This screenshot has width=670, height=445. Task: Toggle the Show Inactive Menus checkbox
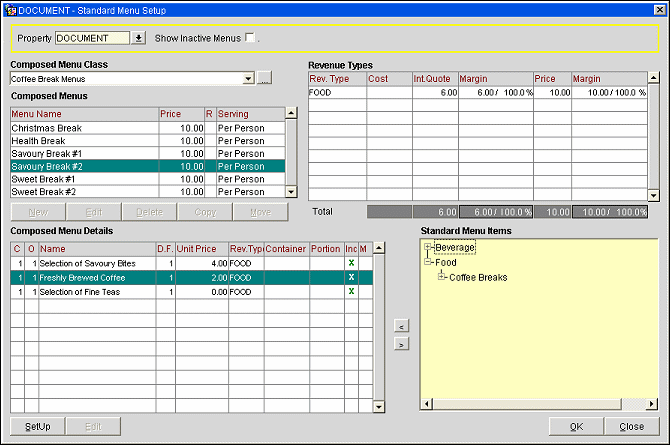point(250,38)
